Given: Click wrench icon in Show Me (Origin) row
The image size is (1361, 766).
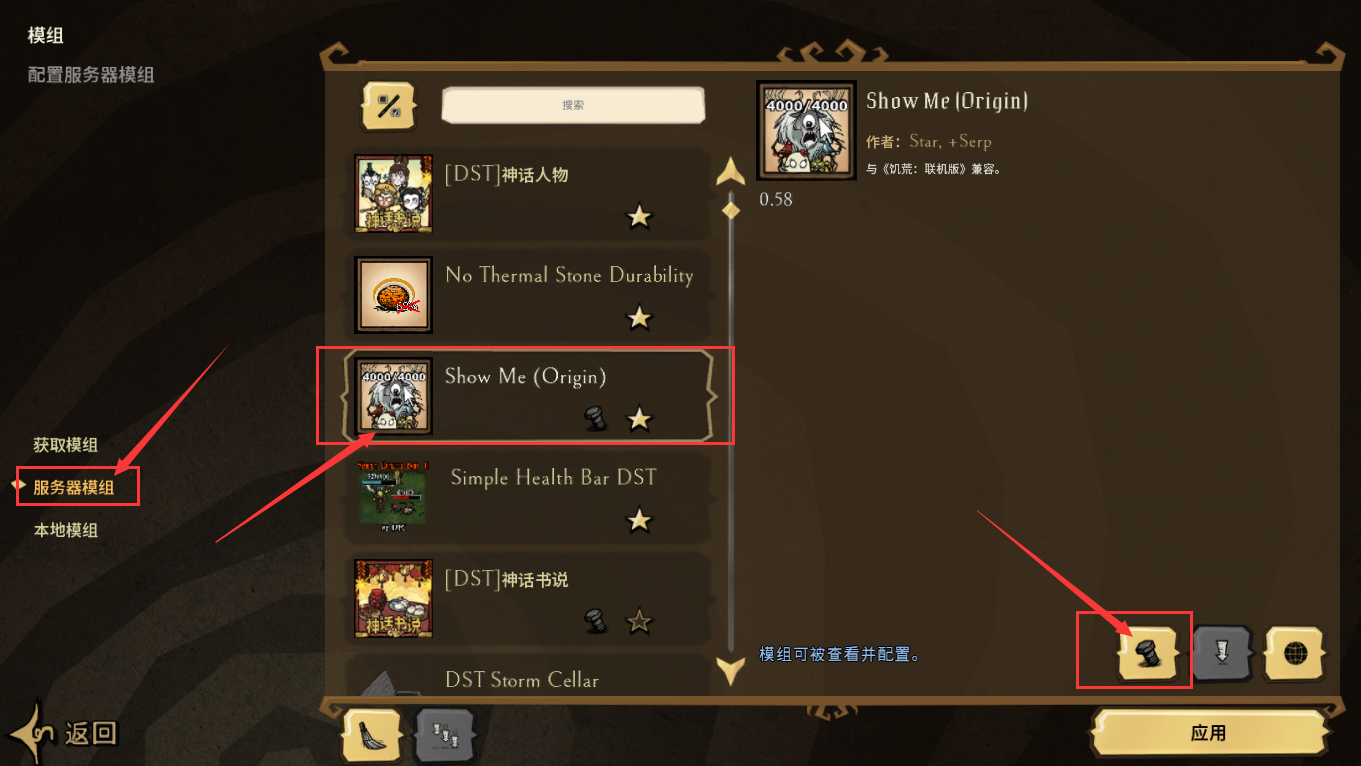Looking at the screenshot, I should click(596, 419).
